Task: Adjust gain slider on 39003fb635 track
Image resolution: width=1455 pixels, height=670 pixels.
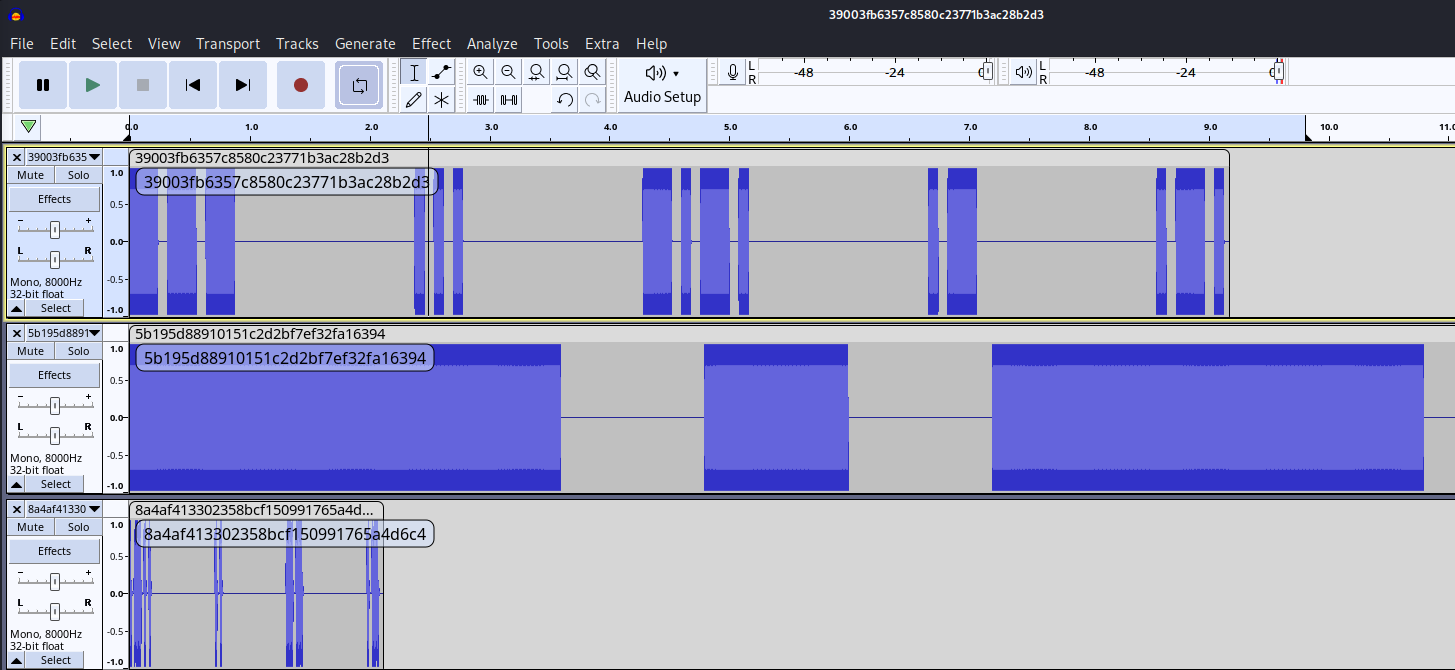Action: tap(54, 230)
